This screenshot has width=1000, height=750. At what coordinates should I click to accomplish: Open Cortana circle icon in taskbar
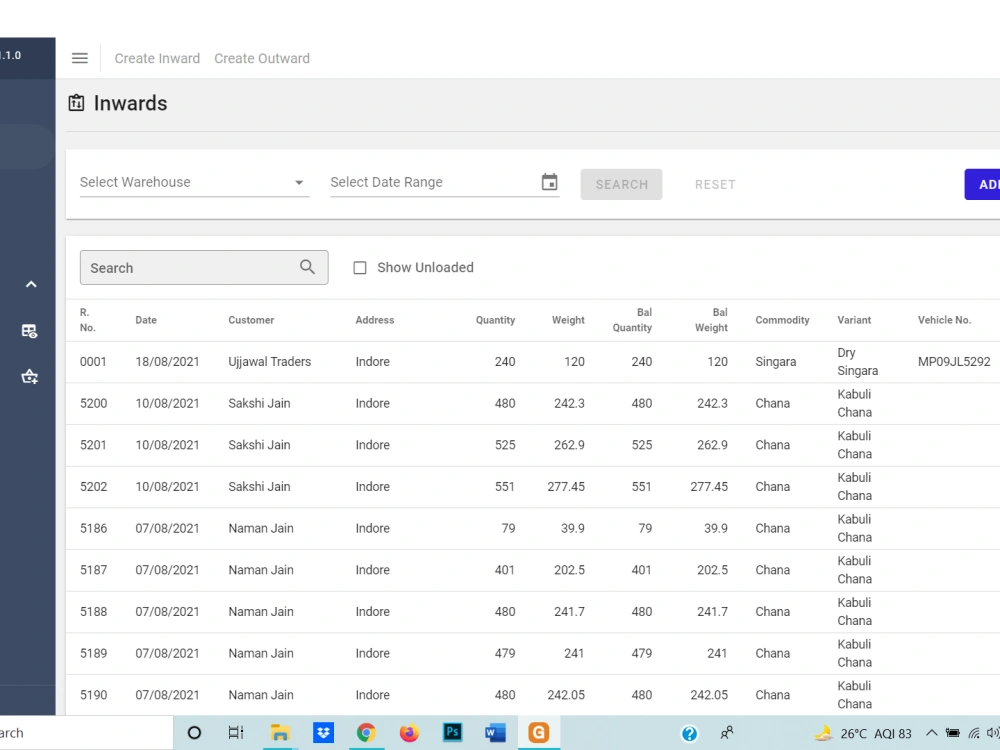[194, 733]
